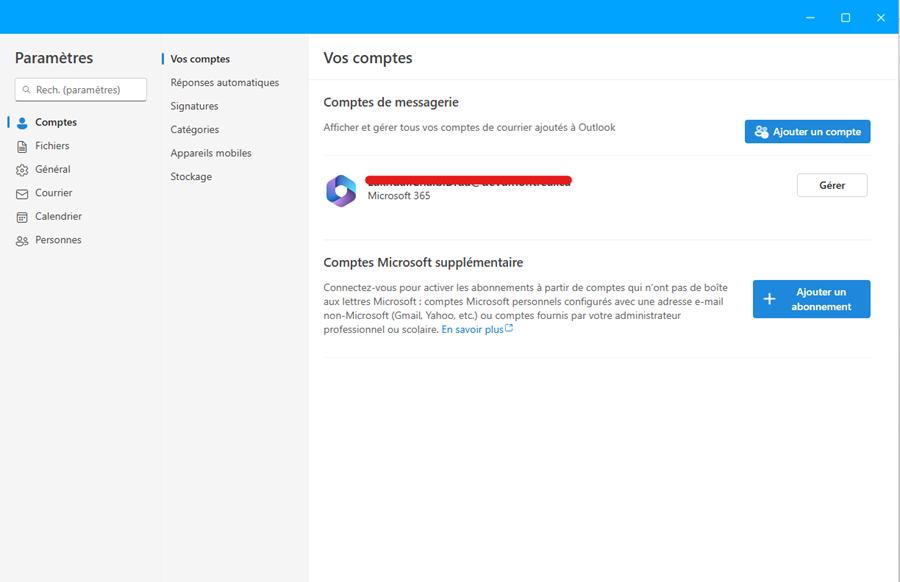Screen dimensions: 900x582
Task: Click the Comptes de messagerie heading
Action: [x=391, y=102]
